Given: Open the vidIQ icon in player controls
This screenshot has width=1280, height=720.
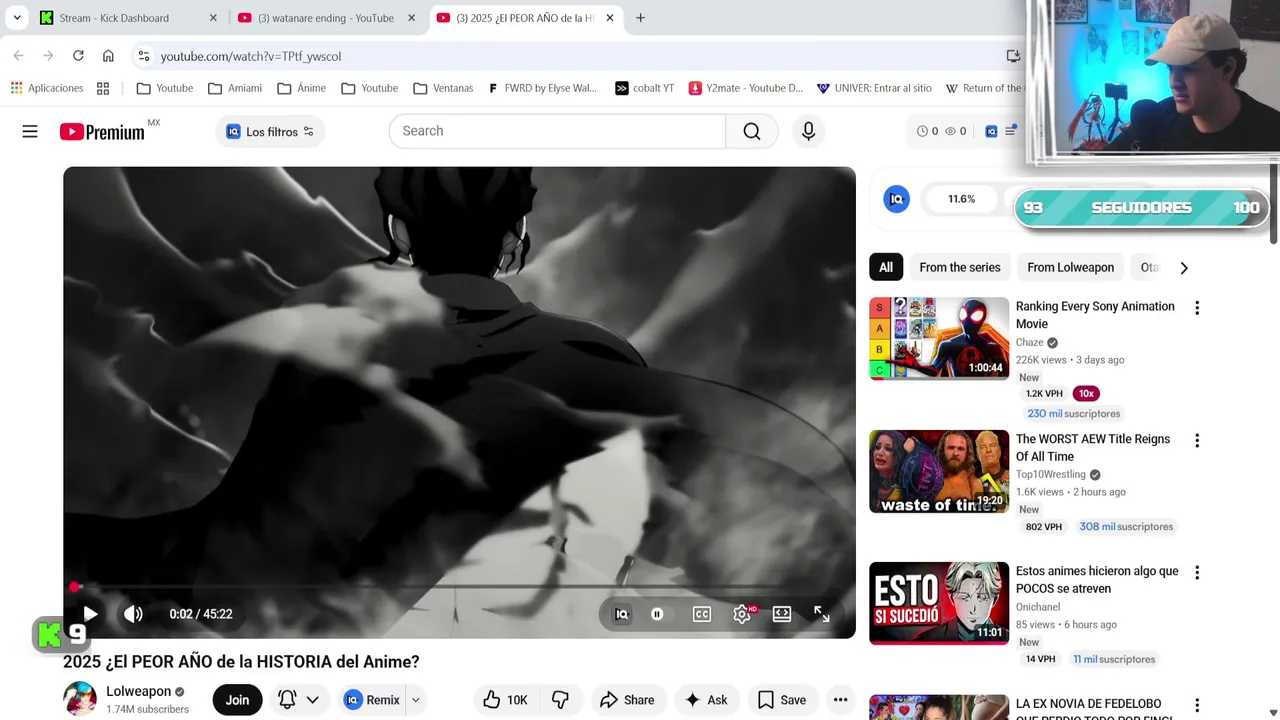Looking at the screenshot, I should [622, 614].
